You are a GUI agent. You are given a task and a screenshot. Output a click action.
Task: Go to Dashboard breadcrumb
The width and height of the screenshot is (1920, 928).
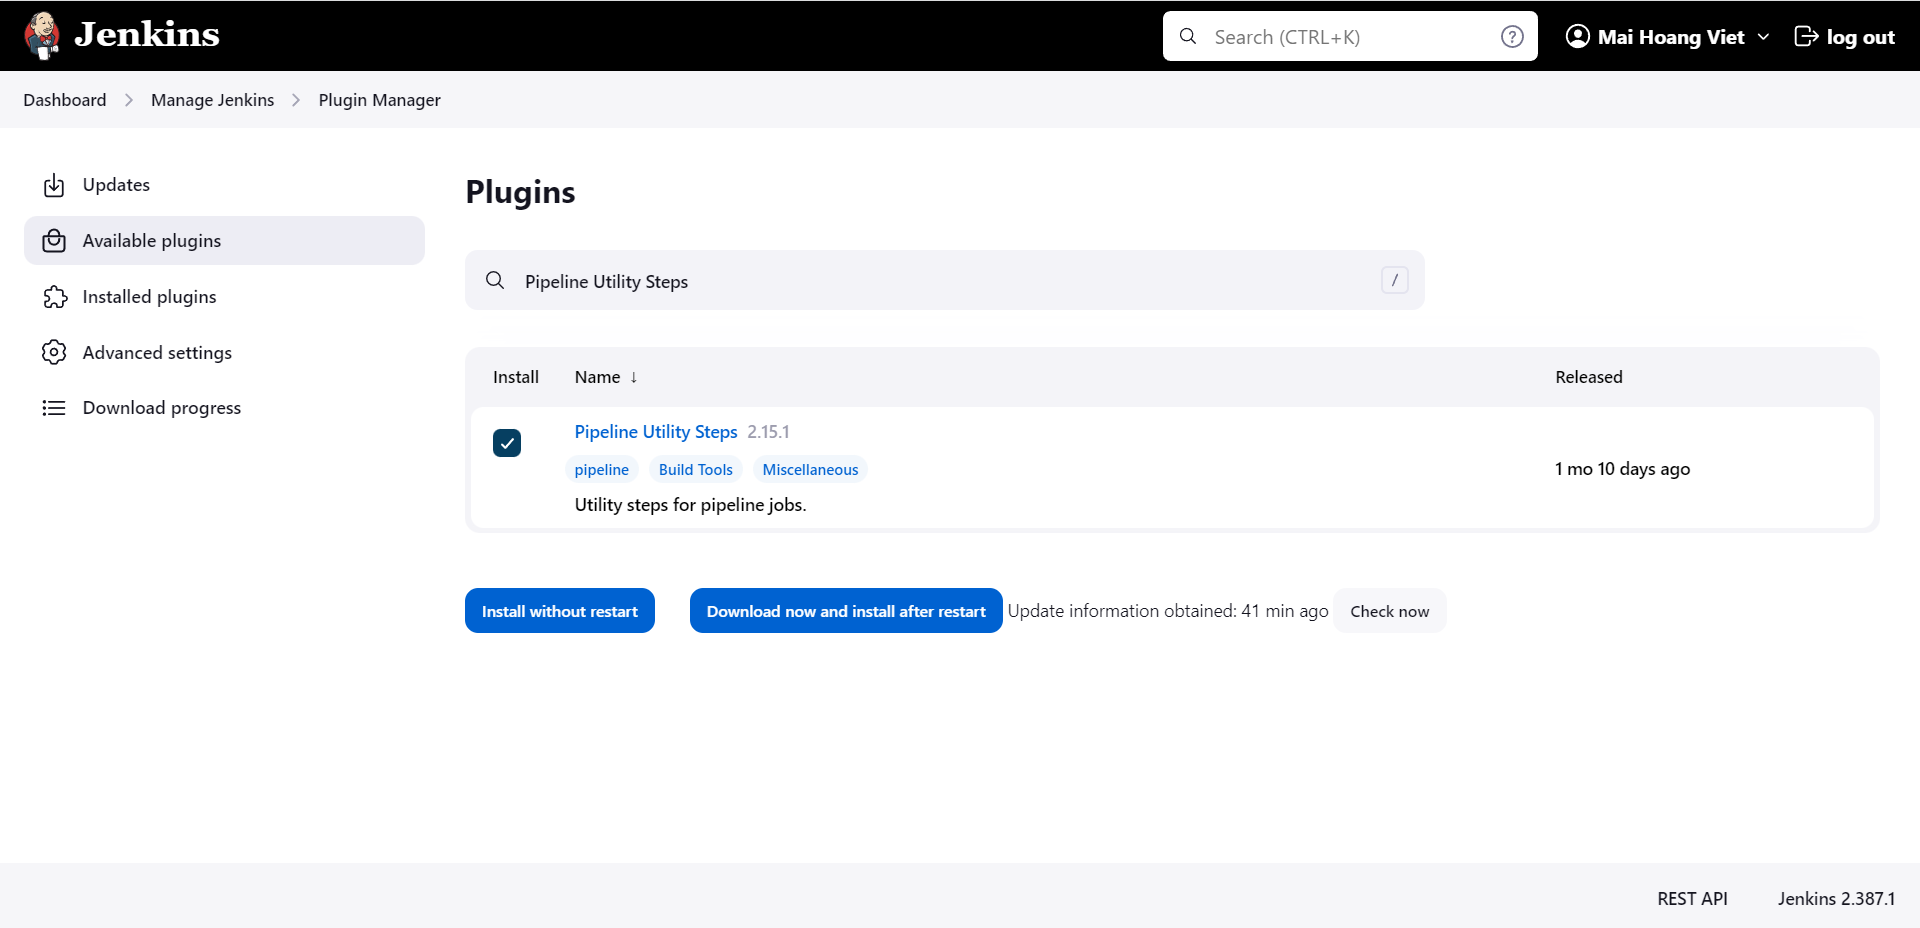65,100
